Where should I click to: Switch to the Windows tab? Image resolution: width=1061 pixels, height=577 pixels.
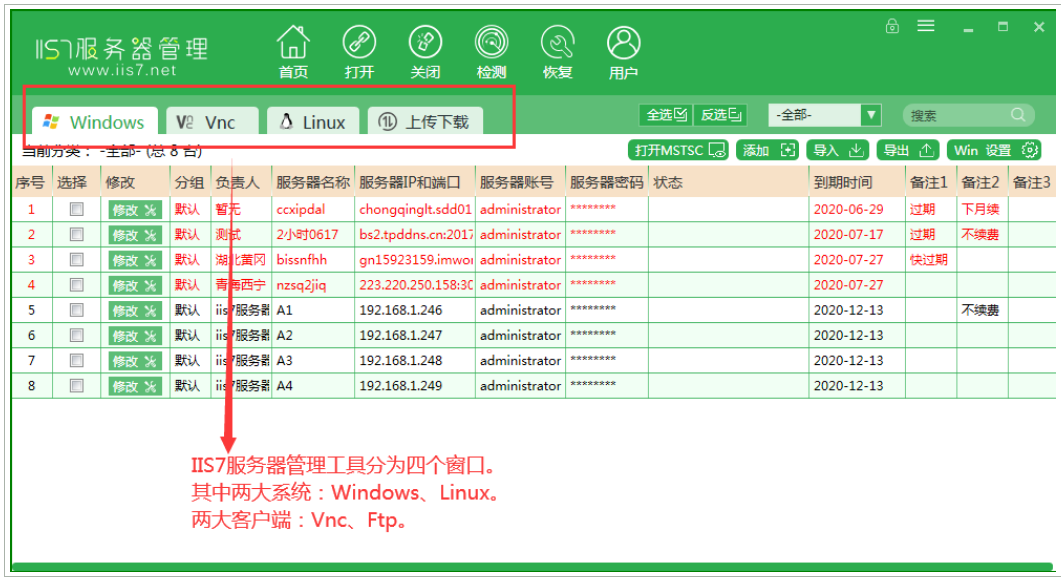95,122
